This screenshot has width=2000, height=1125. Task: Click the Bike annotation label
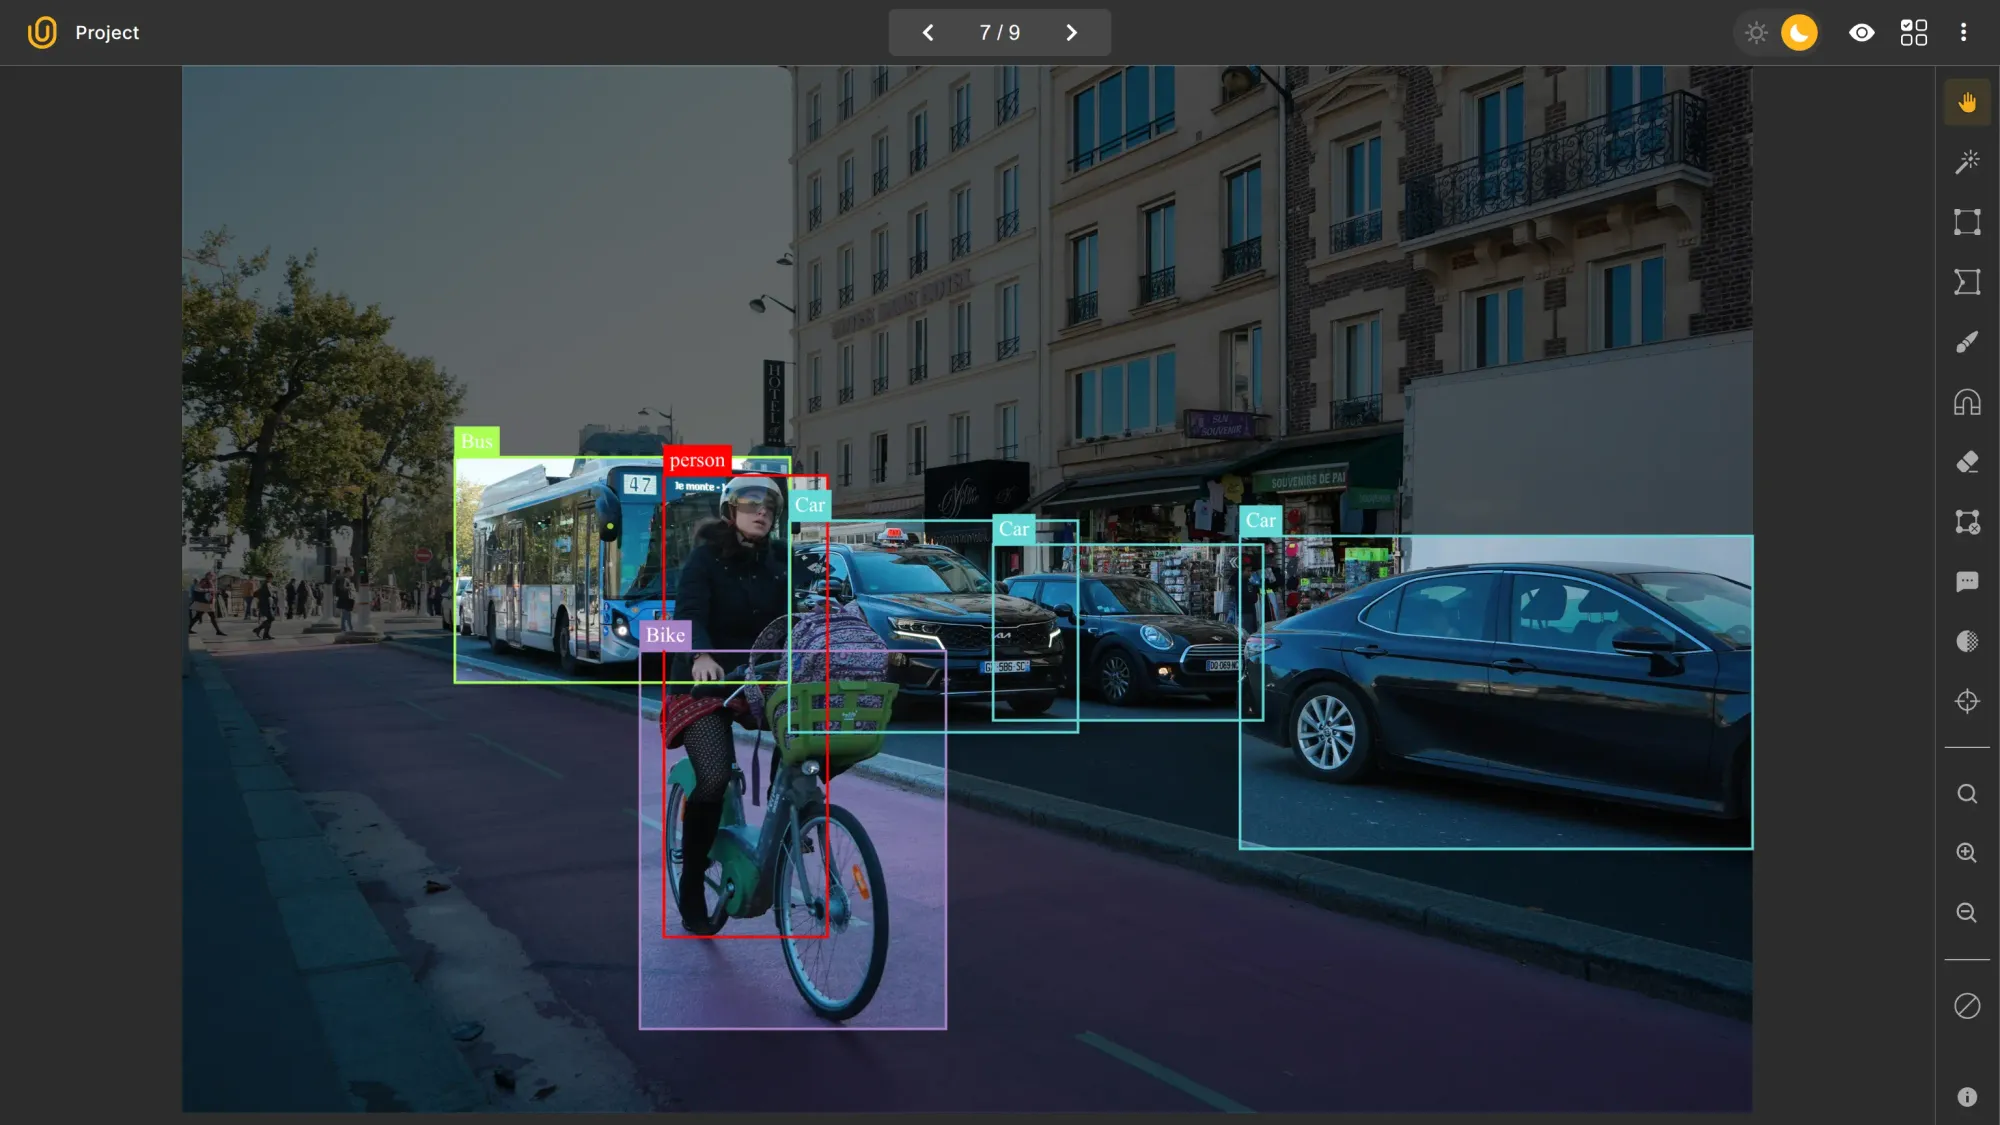tap(665, 634)
